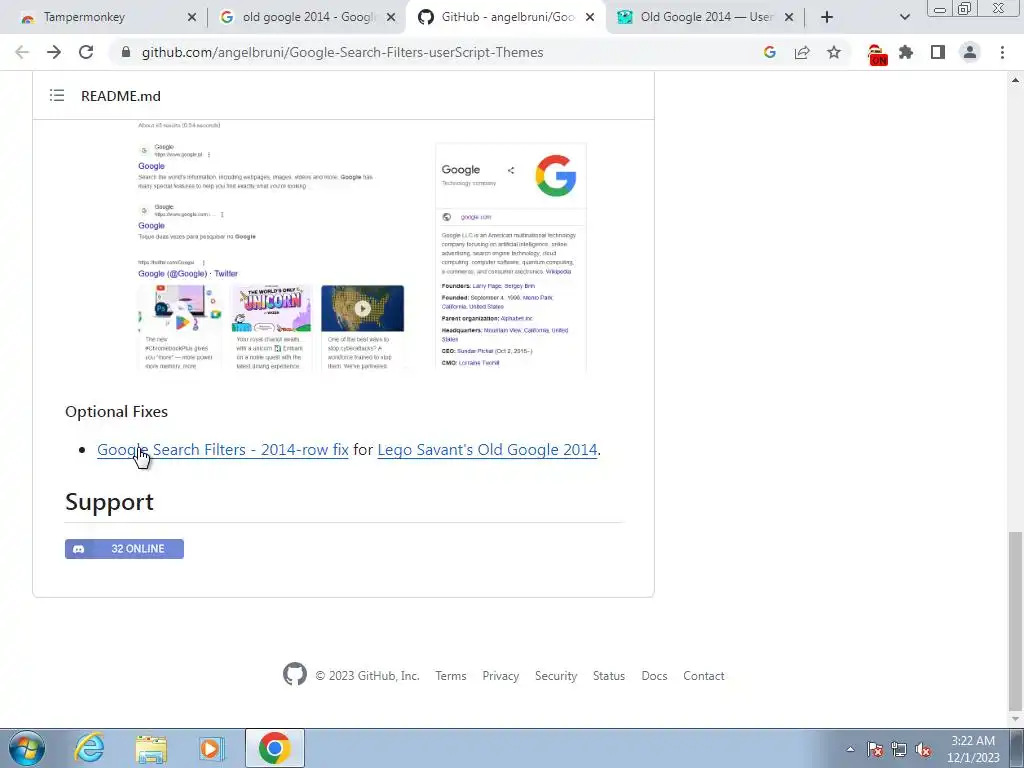Open the Security footer link
1024x768 pixels.
point(556,676)
